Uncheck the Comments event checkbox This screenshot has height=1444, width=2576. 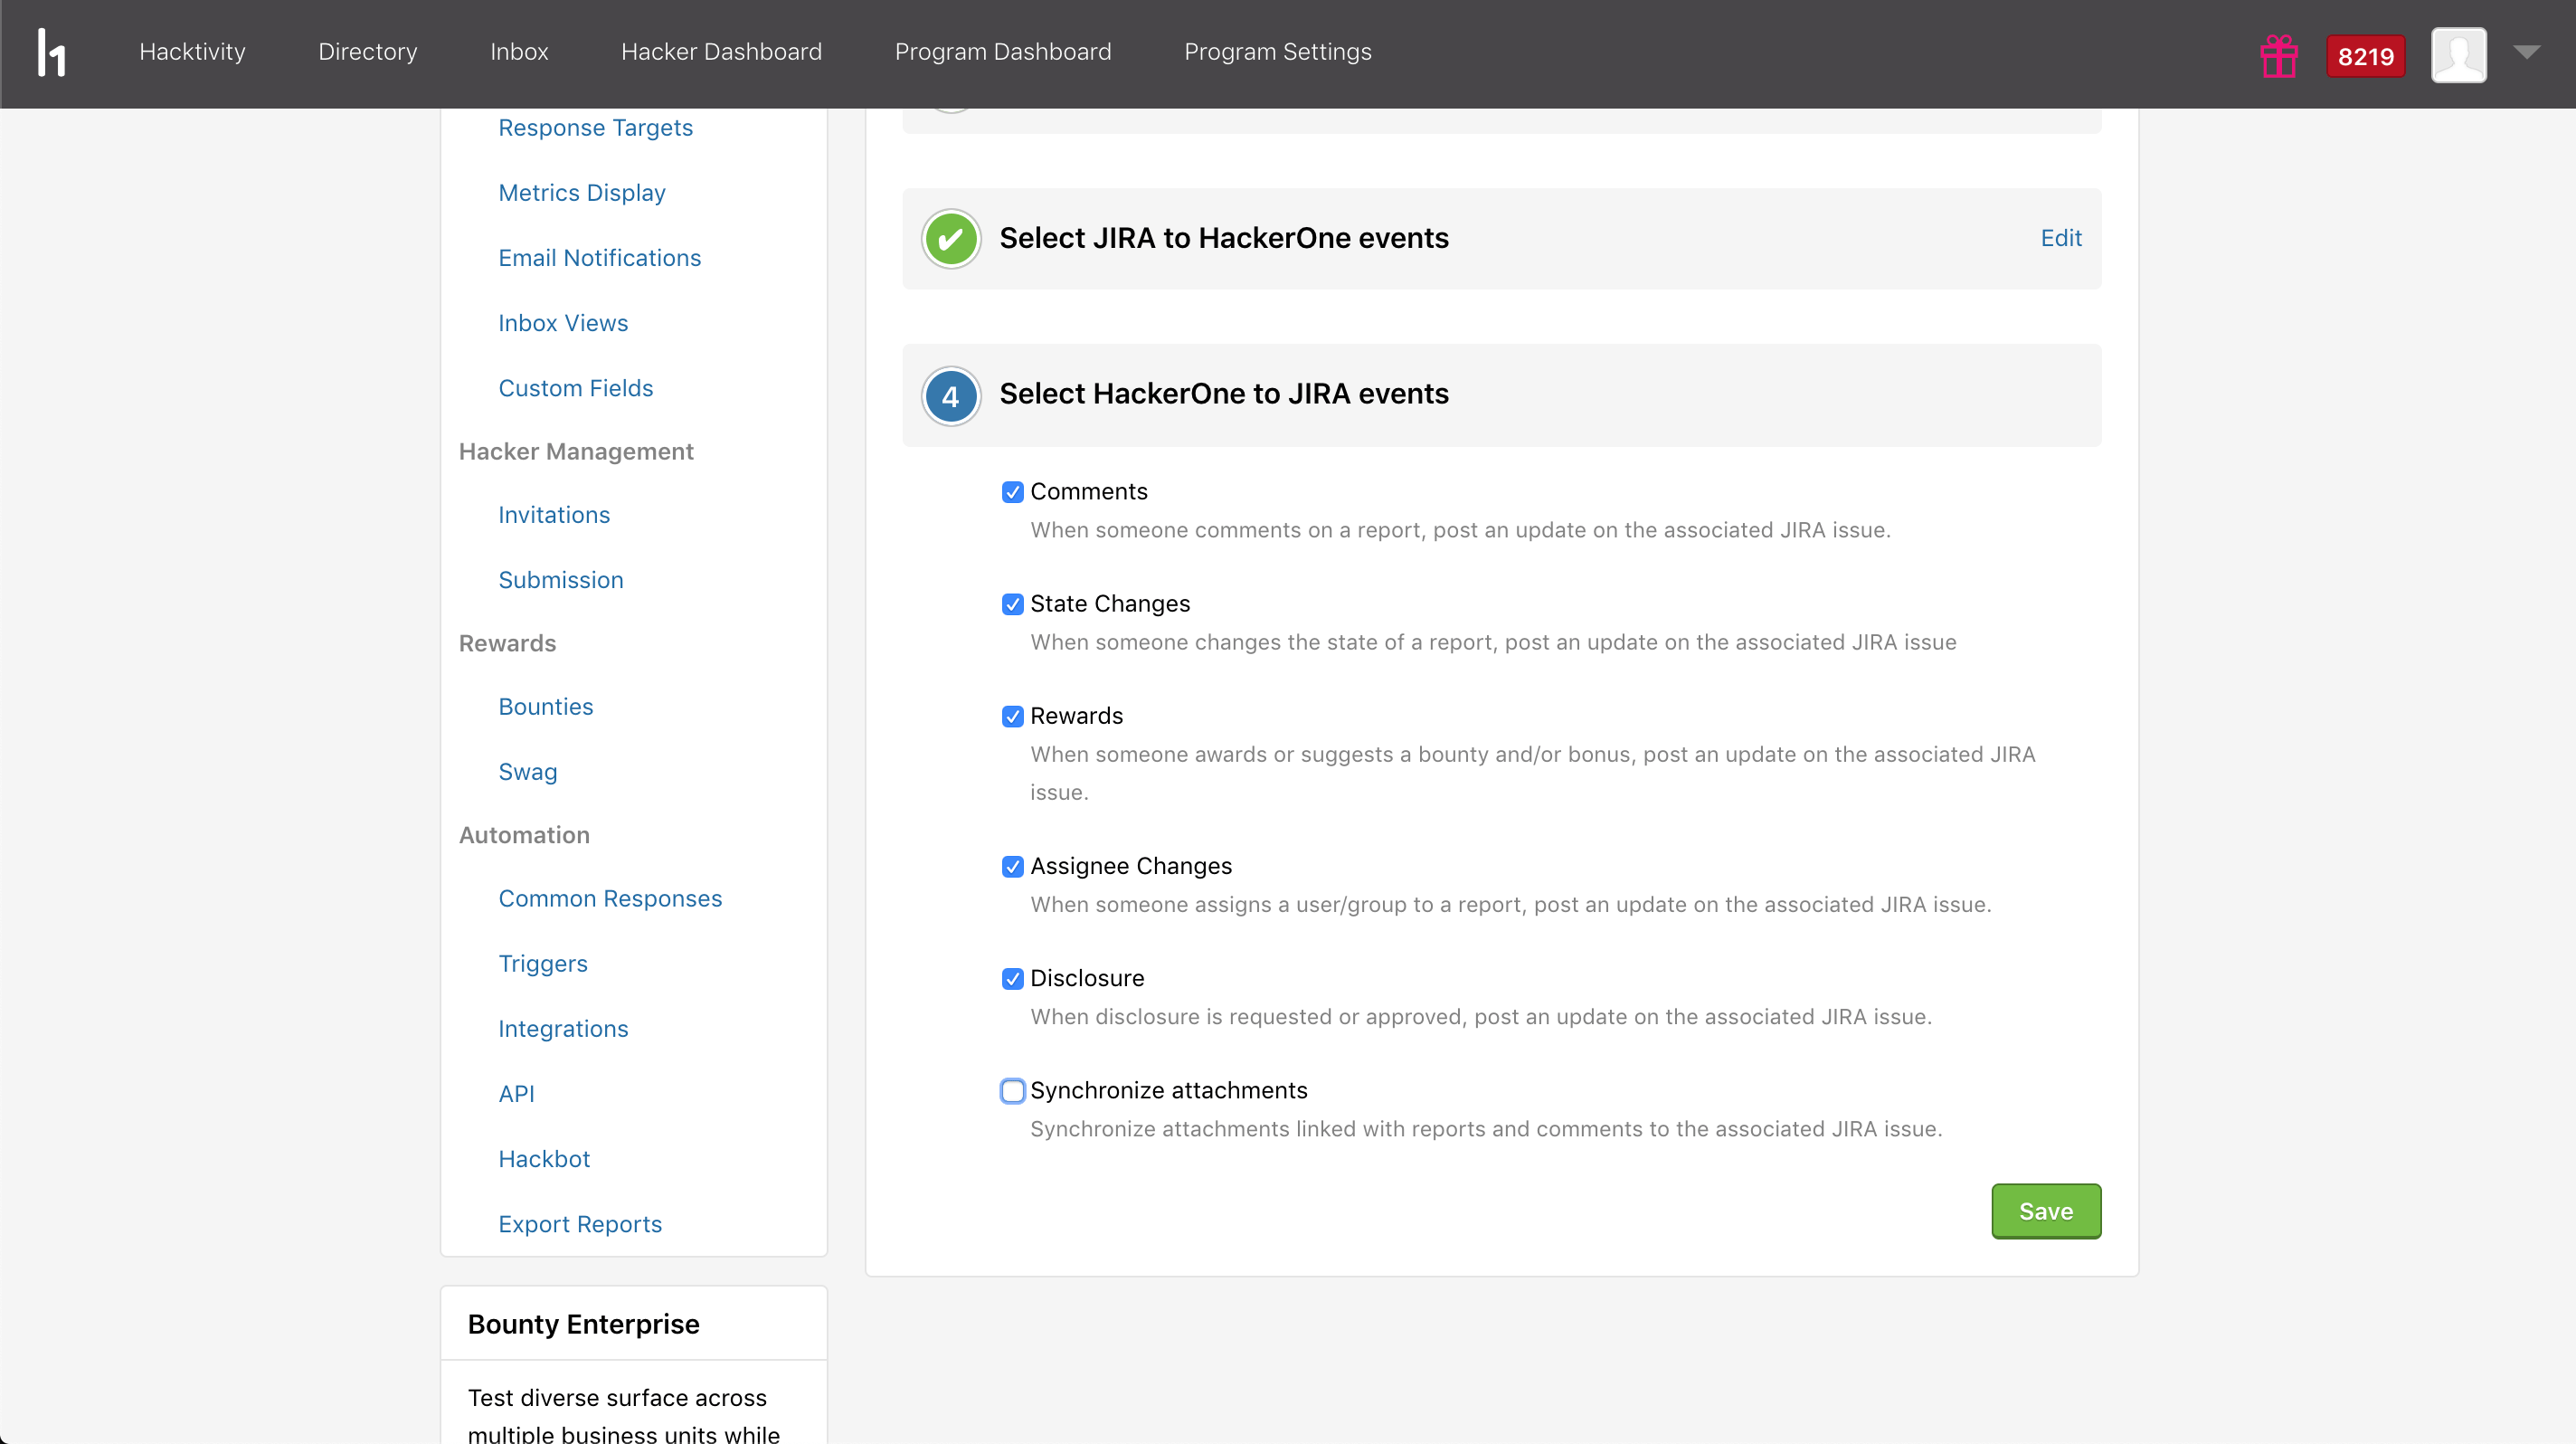pos(1013,492)
